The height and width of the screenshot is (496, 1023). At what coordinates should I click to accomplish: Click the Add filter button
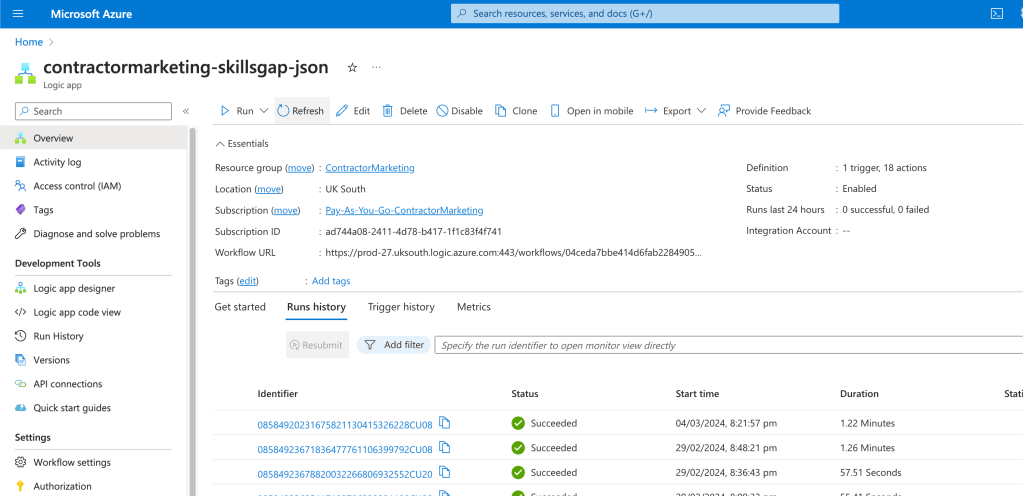(394, 345)
